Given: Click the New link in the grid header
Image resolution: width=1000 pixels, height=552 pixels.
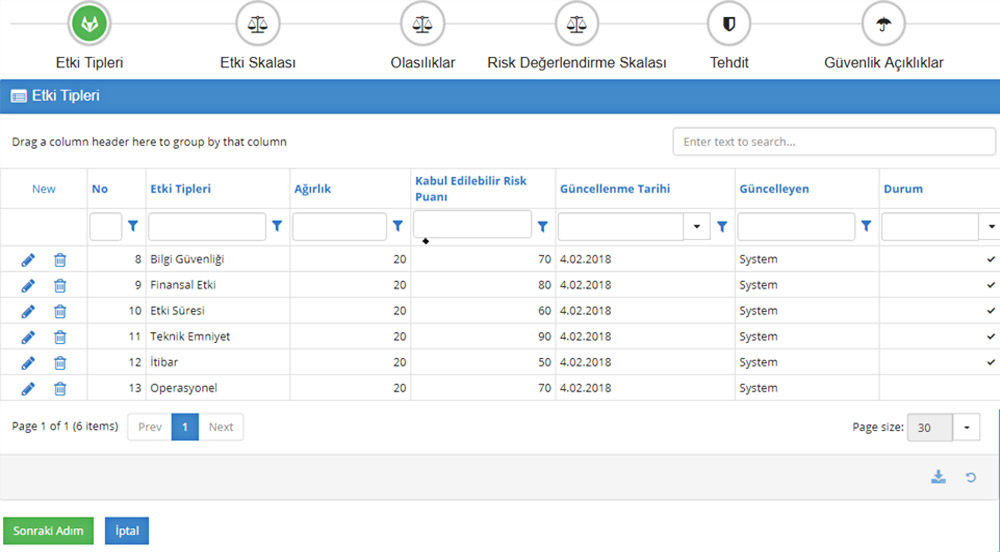Looking at the screenshot, I should tap(44, 189).
